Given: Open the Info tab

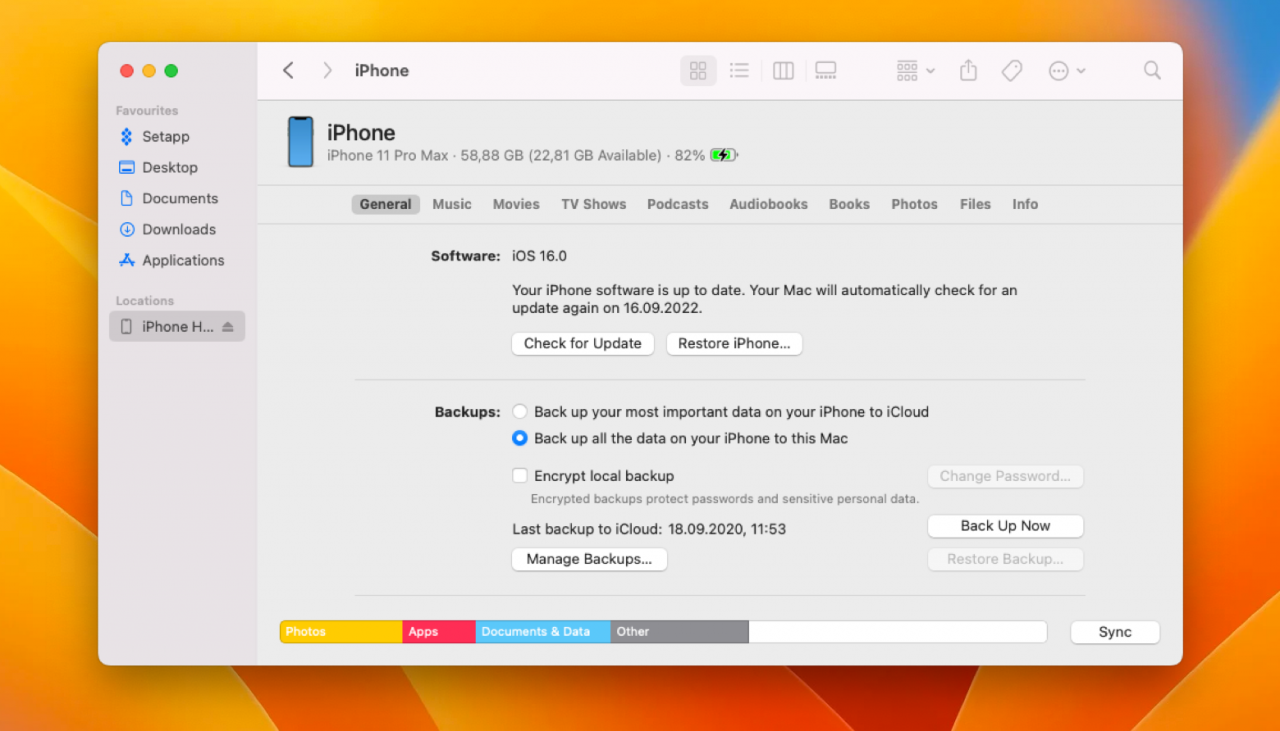Looking at the screenshot, I should point(1025,204).
